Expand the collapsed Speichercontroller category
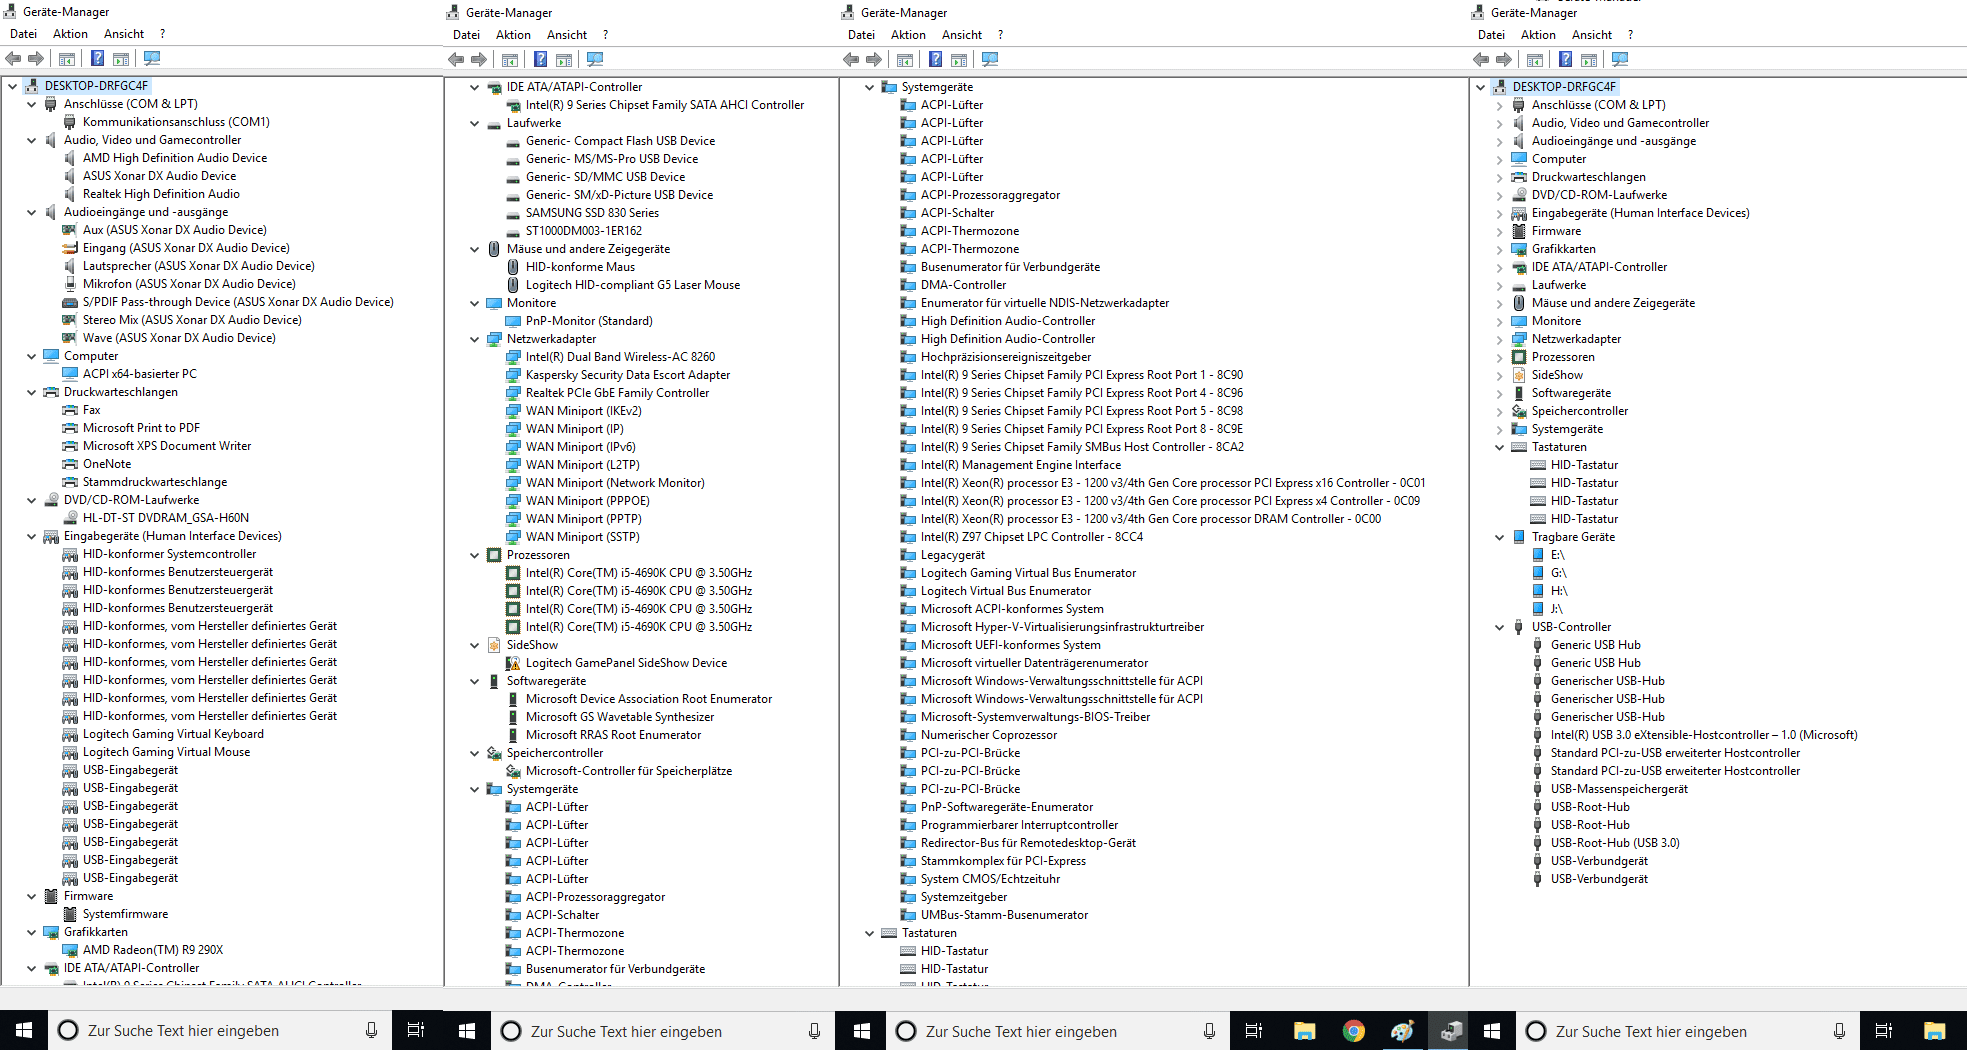 [1500, 411]
